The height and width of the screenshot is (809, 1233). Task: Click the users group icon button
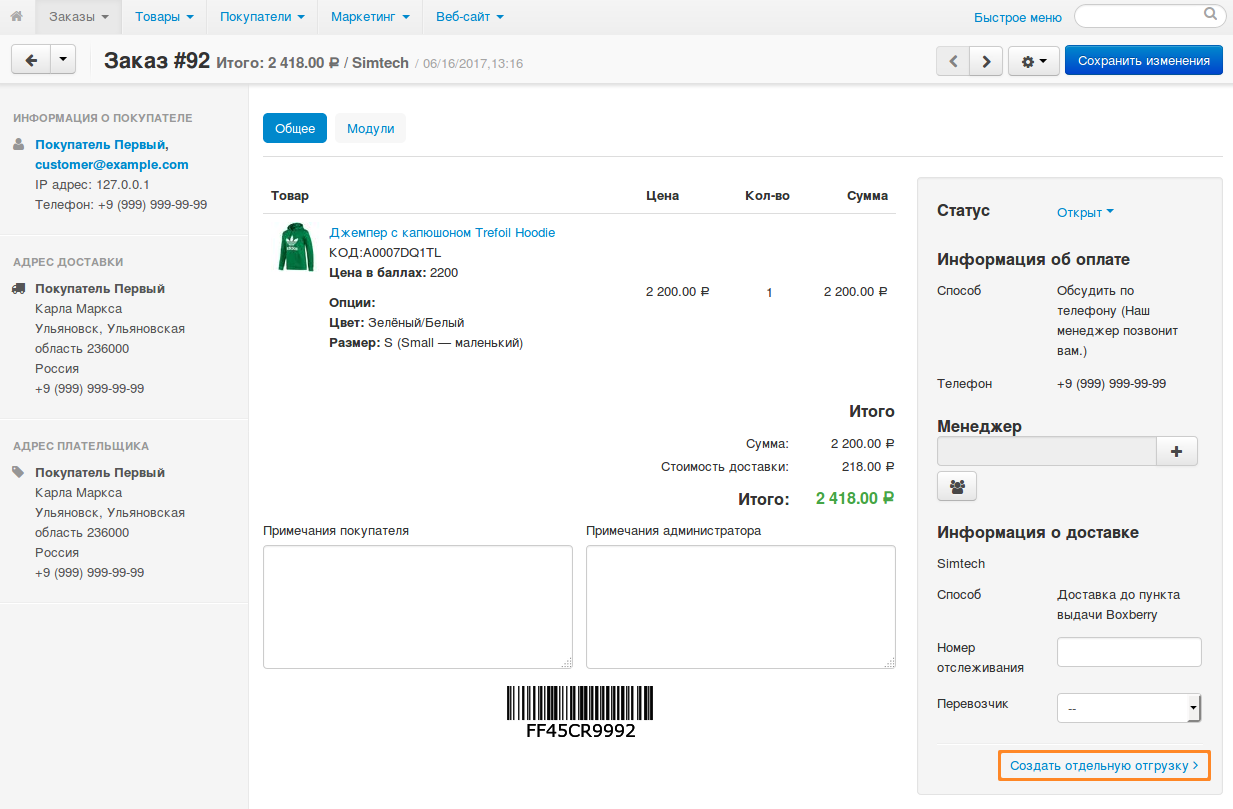click(957, 486)
